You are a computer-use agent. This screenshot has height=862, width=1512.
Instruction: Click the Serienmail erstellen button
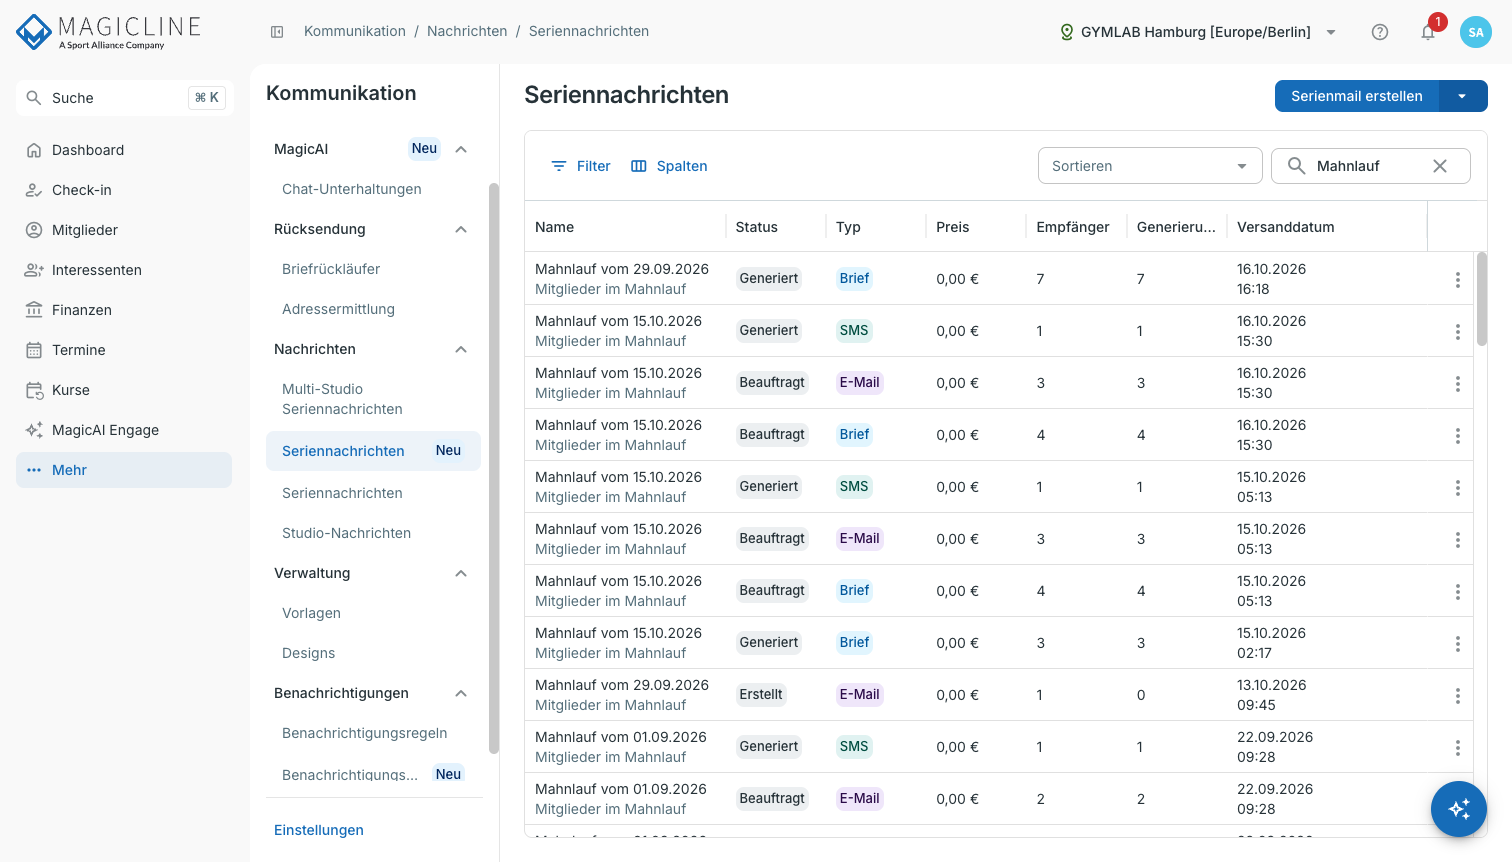(1356, 96)
